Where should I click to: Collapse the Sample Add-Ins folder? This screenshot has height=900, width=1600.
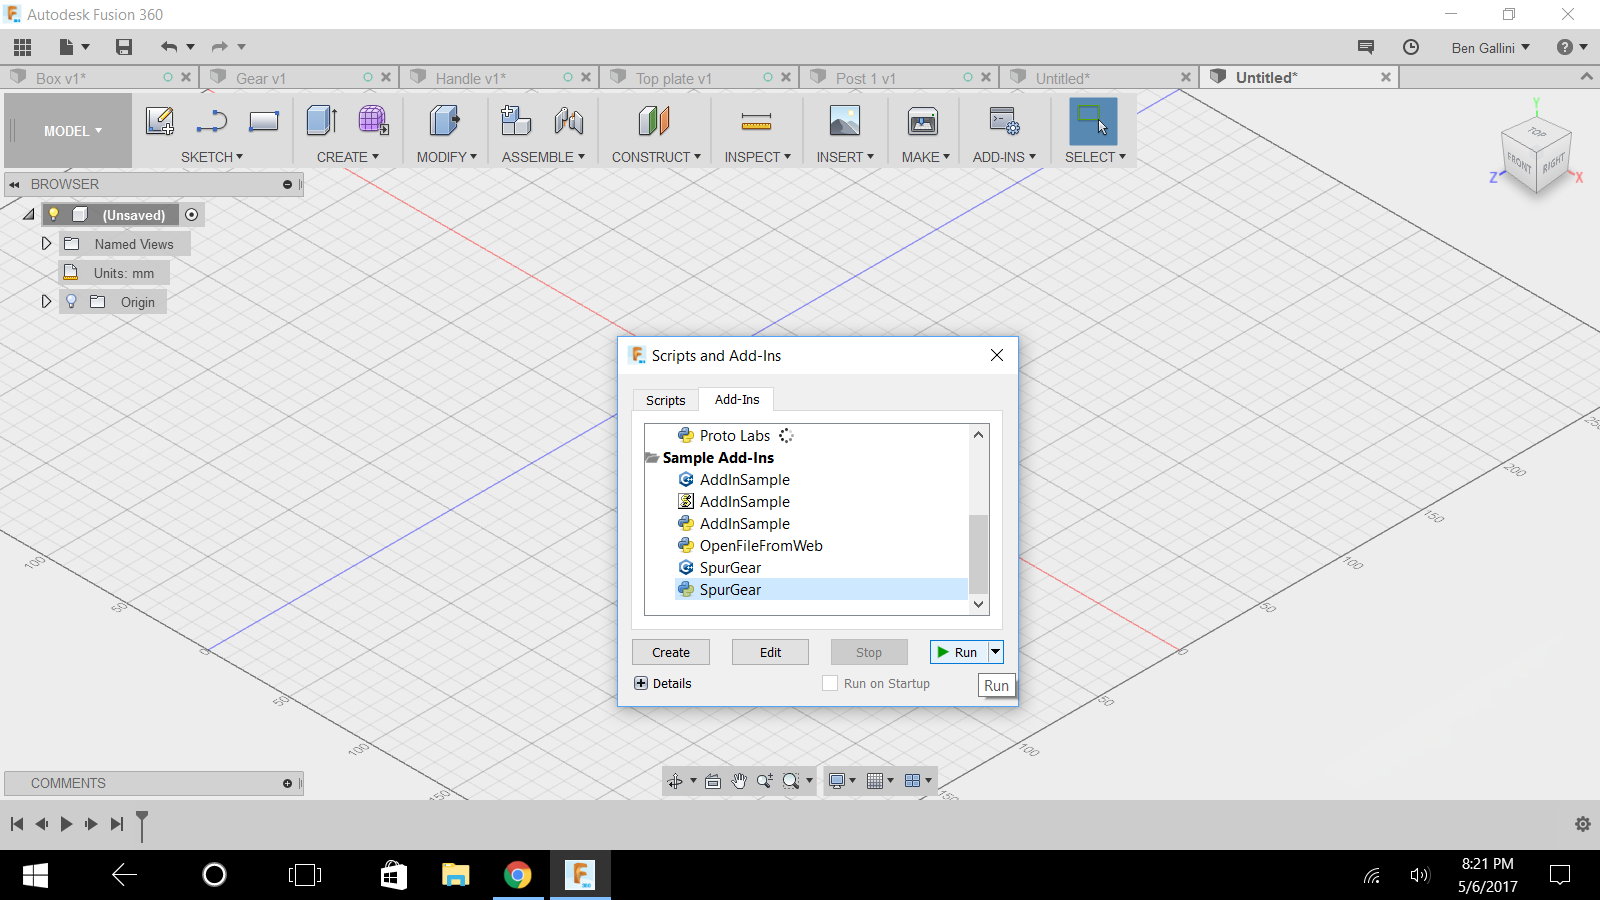(652, 457)
